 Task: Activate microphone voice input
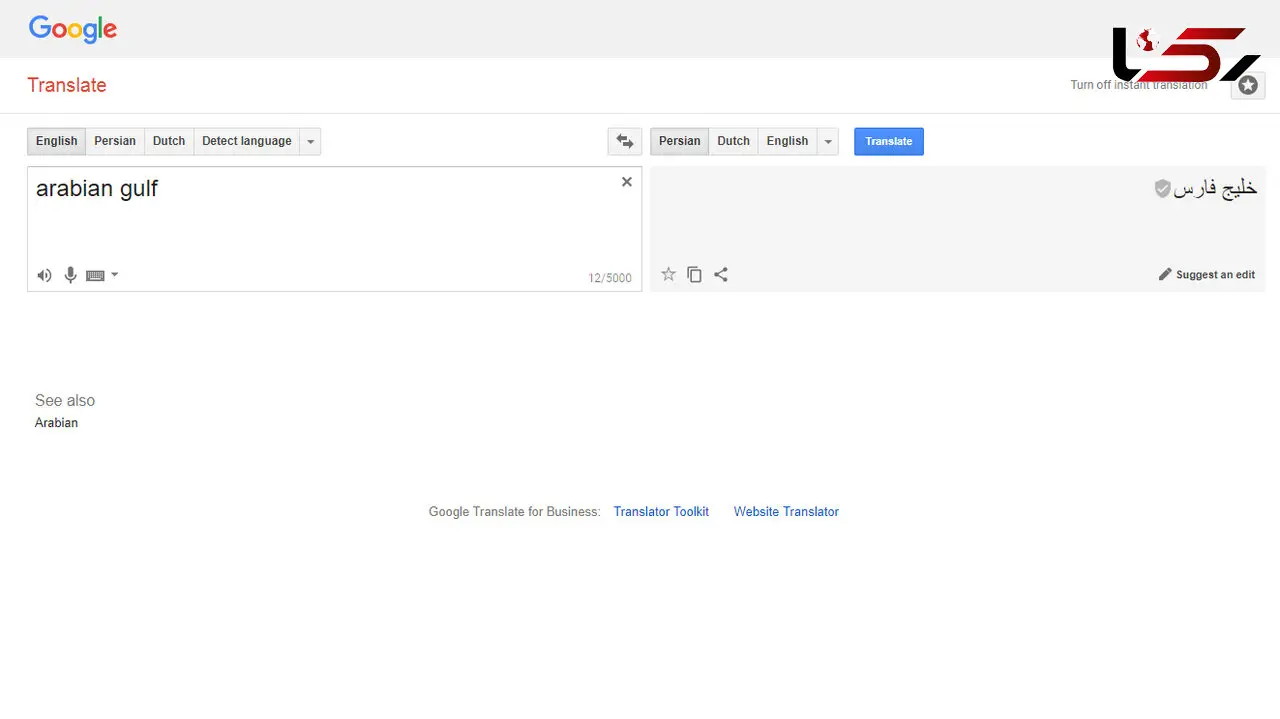pos(70,275)
